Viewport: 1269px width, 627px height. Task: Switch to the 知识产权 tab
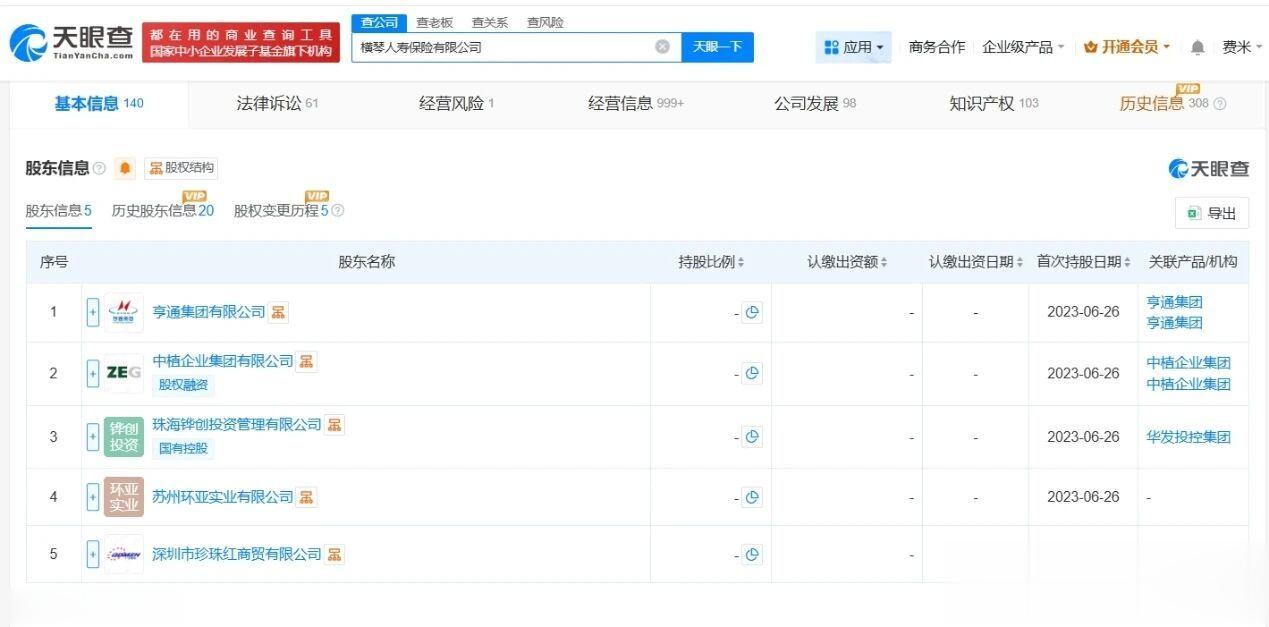994,103
